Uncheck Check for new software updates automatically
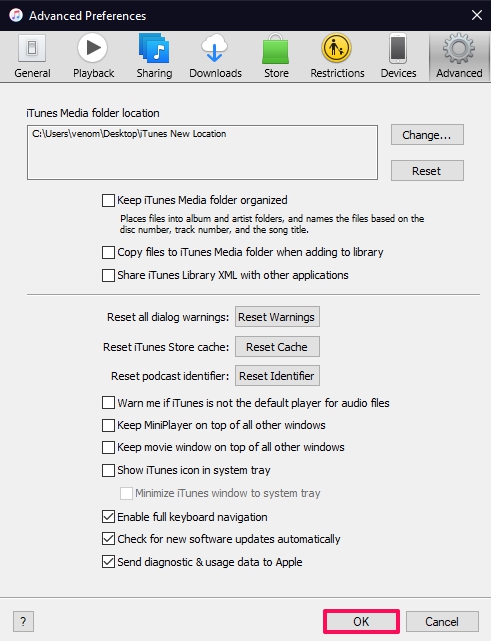The image size is (491, 641). point(108,539)
